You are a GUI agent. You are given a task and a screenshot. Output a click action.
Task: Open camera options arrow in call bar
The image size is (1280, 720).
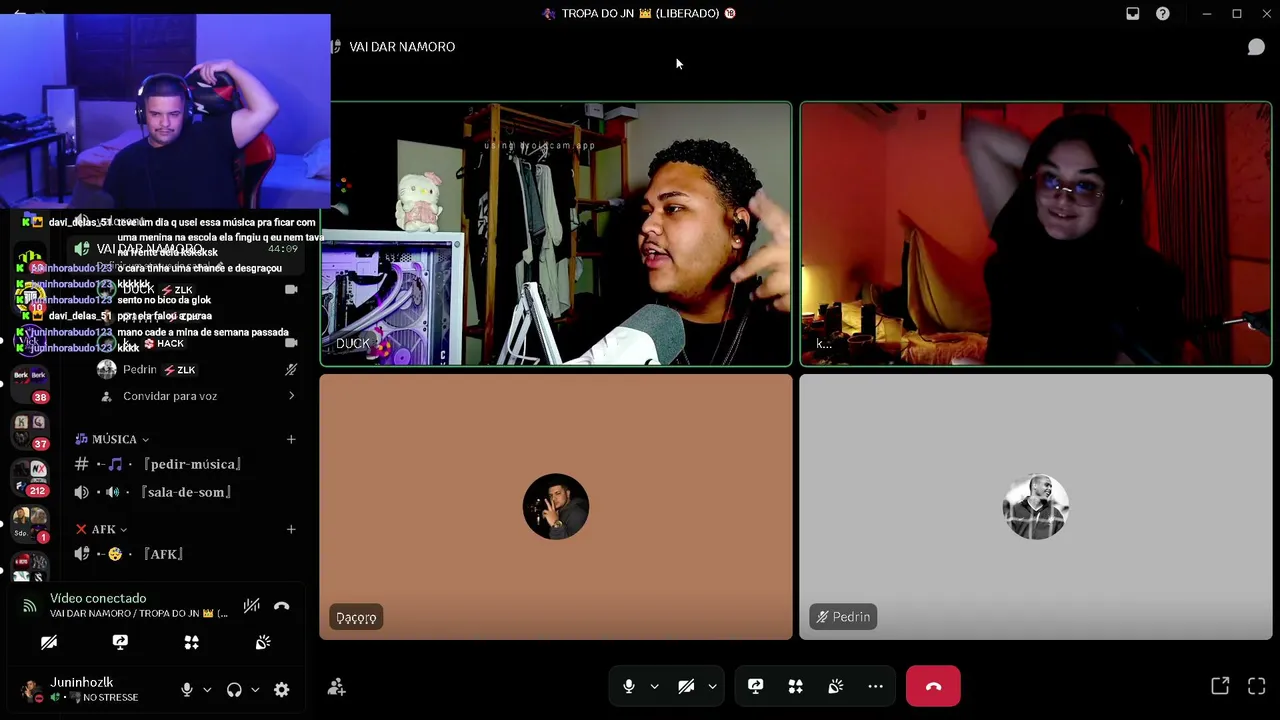(x=712, y=686)
